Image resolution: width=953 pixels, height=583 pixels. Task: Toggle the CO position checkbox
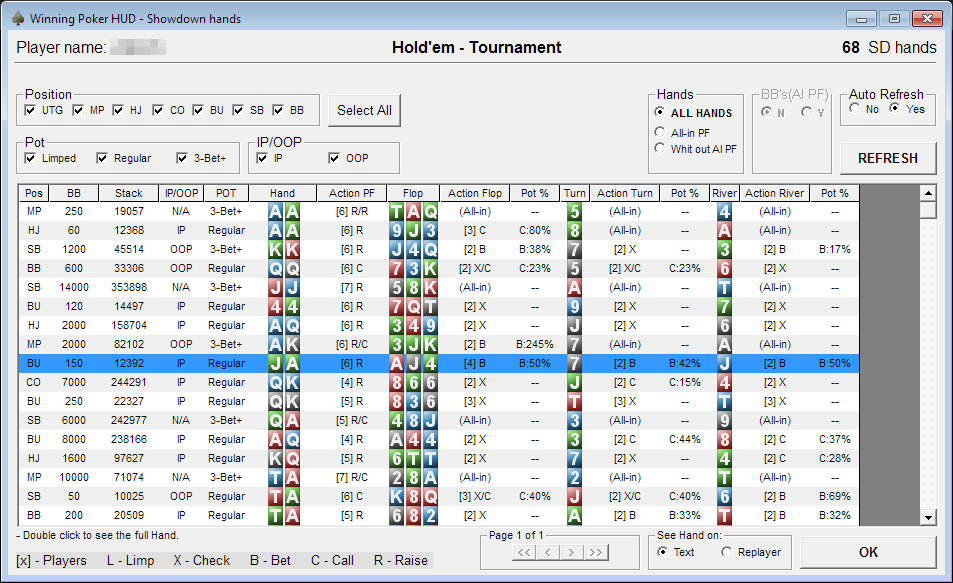tap(158, 110)
